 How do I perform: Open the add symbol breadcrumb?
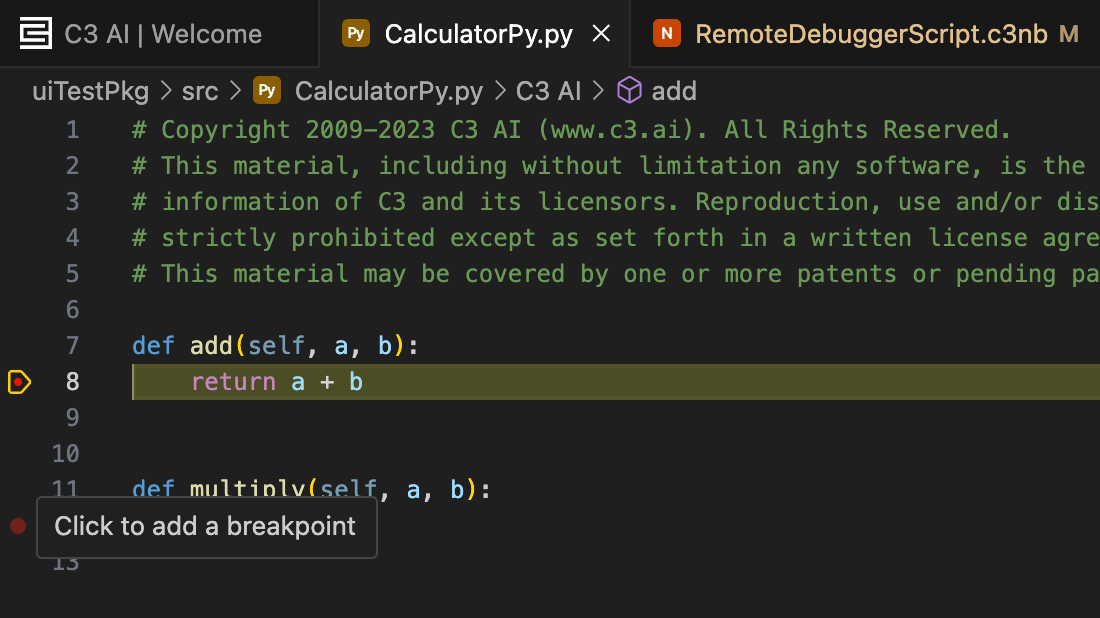(674, 91)
